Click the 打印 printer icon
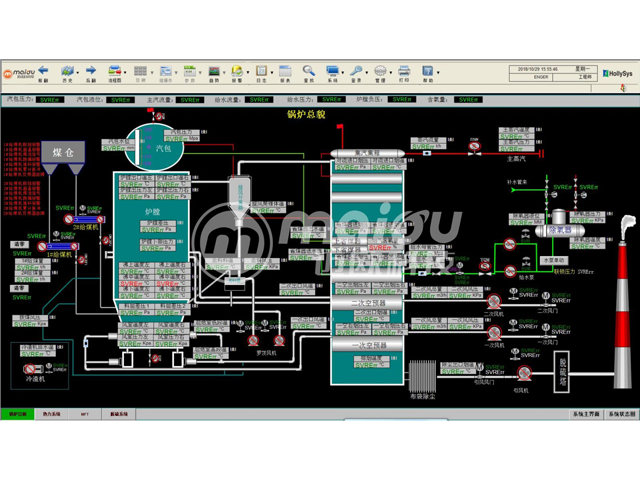Image resolution: width=640 pixels, height=480 pixels. (404, 71)
